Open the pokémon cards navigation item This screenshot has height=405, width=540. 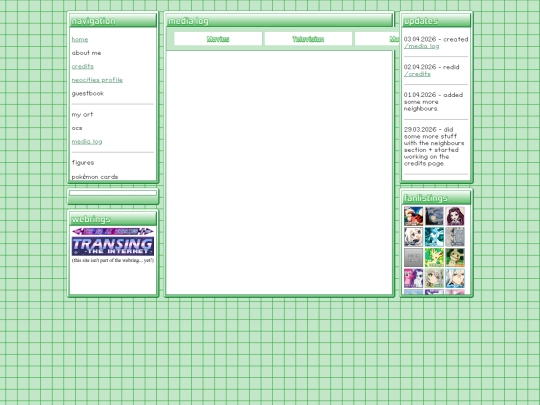(95, 177)
